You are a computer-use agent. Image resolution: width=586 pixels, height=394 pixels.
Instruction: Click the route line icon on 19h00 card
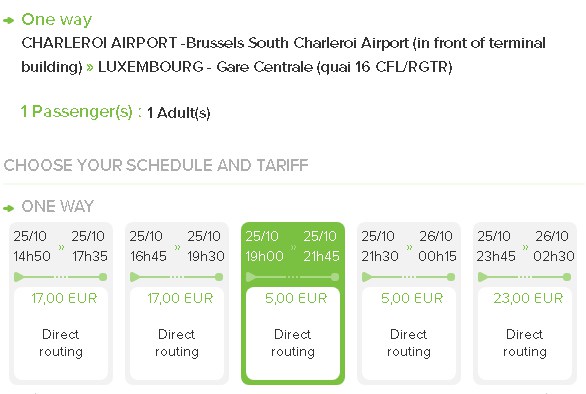tap(293, 277)
